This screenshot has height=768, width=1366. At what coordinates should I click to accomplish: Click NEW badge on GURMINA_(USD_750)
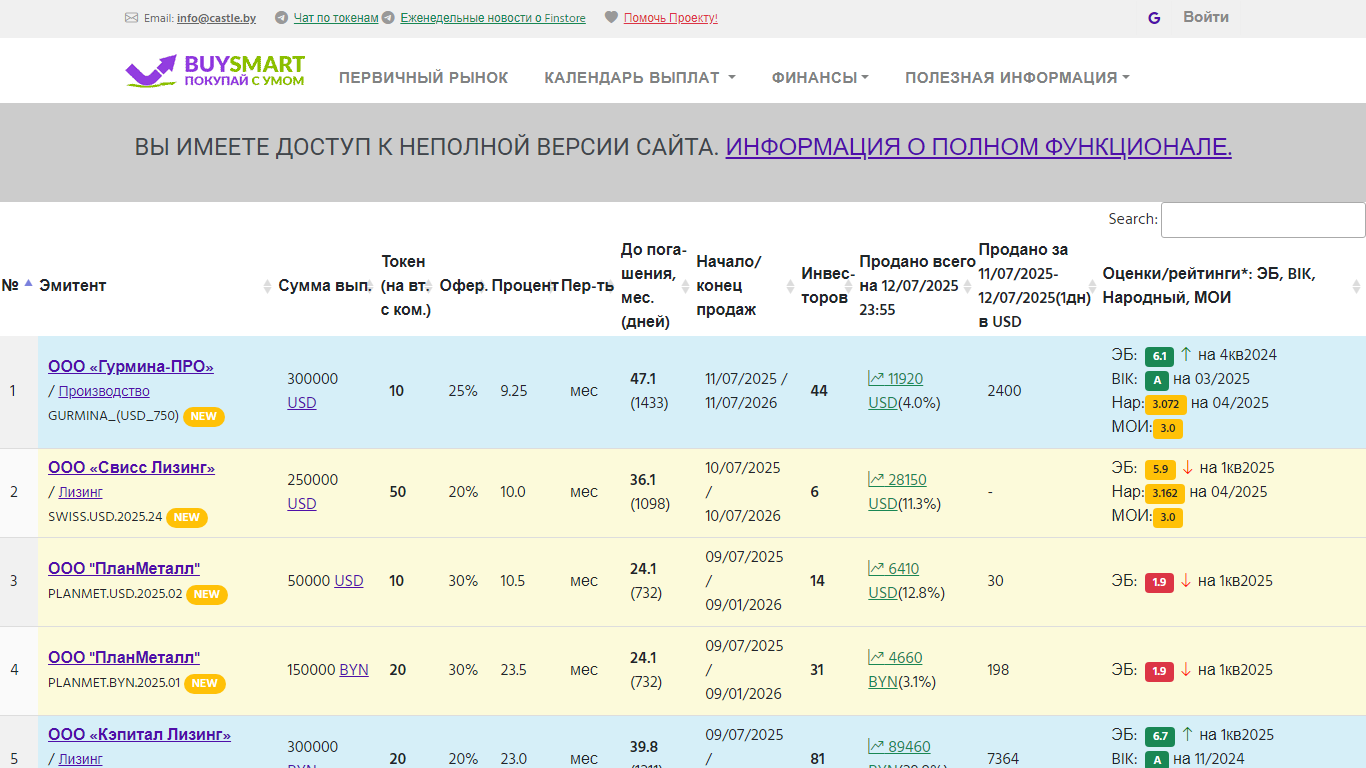click(x=205, y=416)
